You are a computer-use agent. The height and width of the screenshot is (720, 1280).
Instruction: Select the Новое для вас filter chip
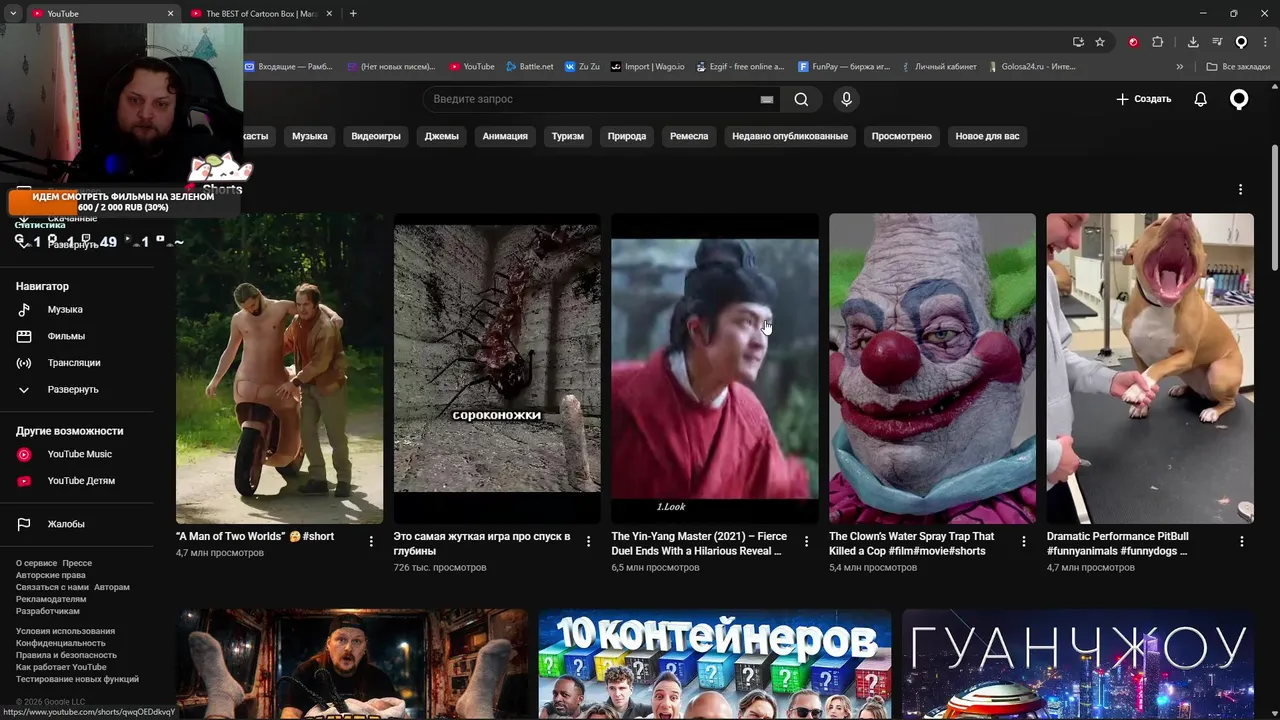pos(988,136)
